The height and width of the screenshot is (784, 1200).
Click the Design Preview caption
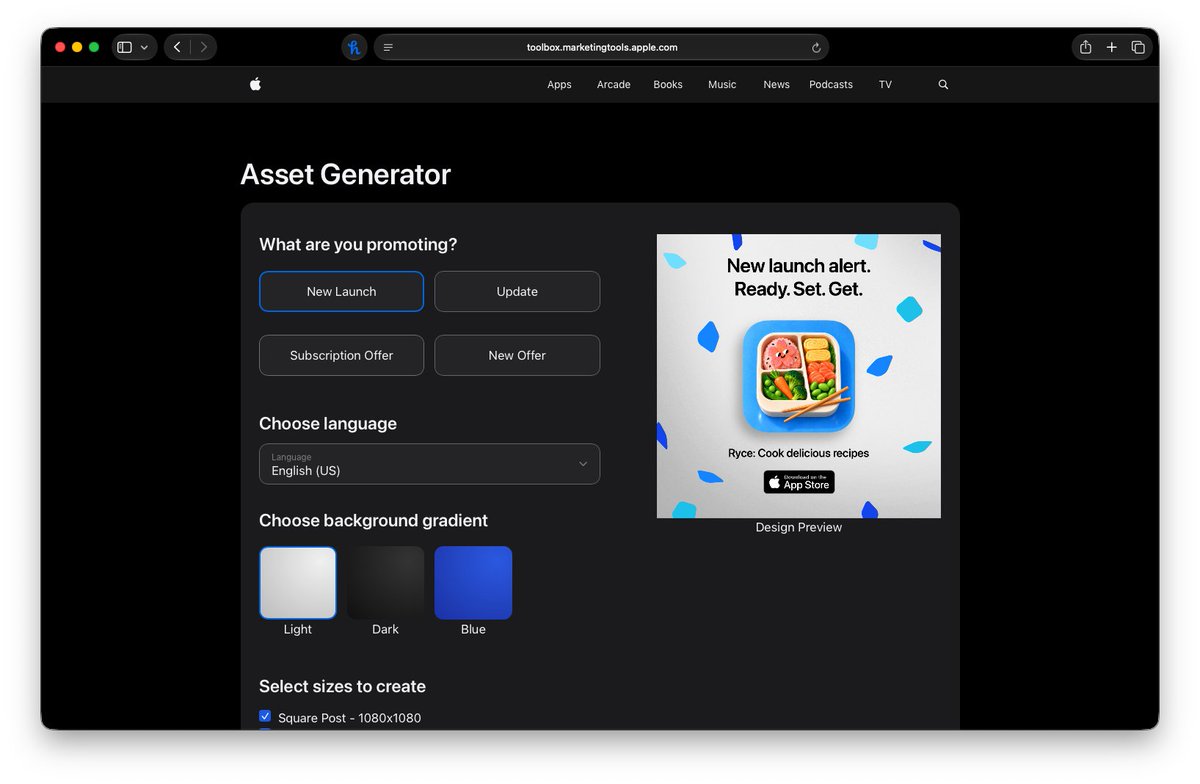pos(798,527)
